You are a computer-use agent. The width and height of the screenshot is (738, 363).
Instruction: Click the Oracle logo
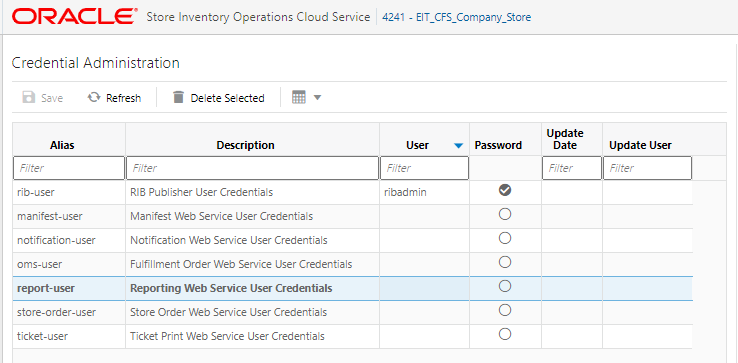[x=75, y=17]
